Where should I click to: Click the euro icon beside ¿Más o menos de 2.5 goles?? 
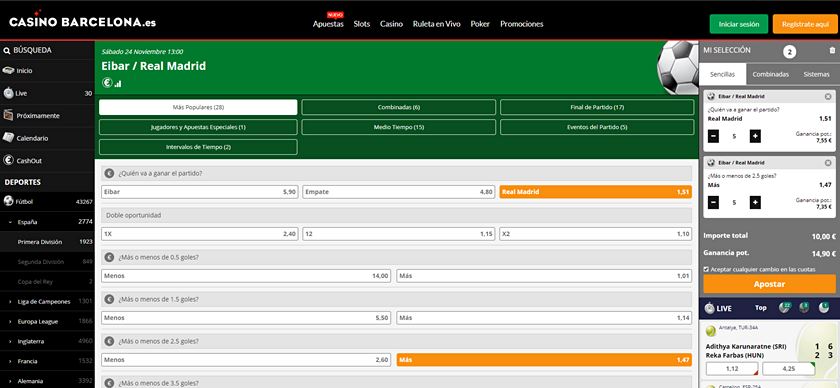109,341
